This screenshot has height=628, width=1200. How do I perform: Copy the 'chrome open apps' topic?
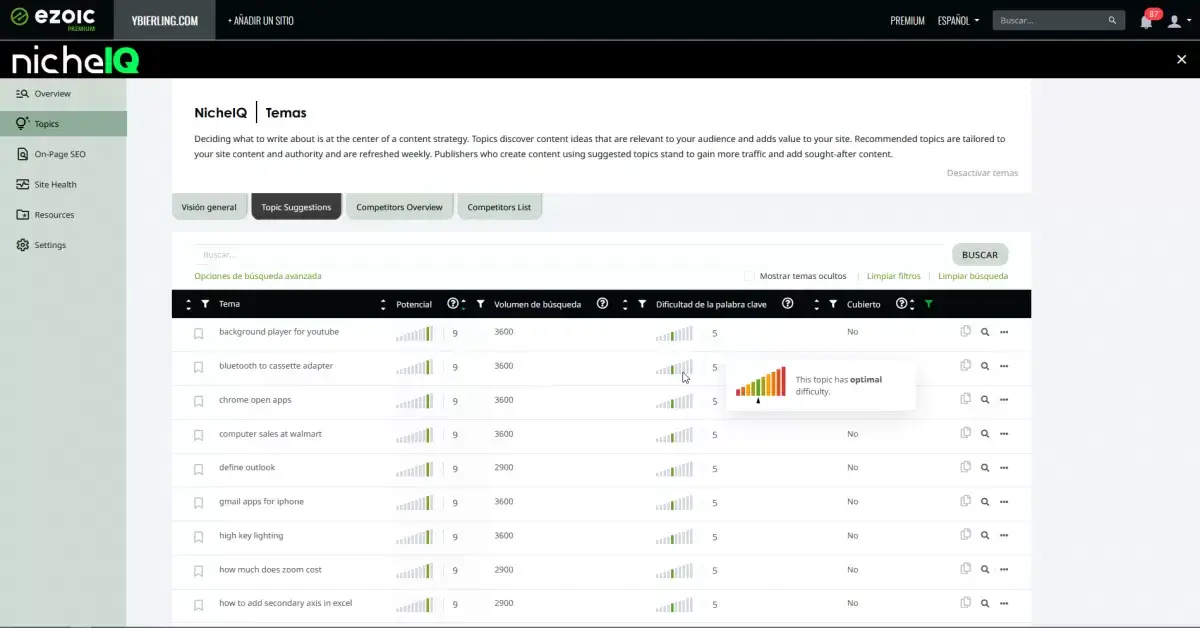(965, 400)
